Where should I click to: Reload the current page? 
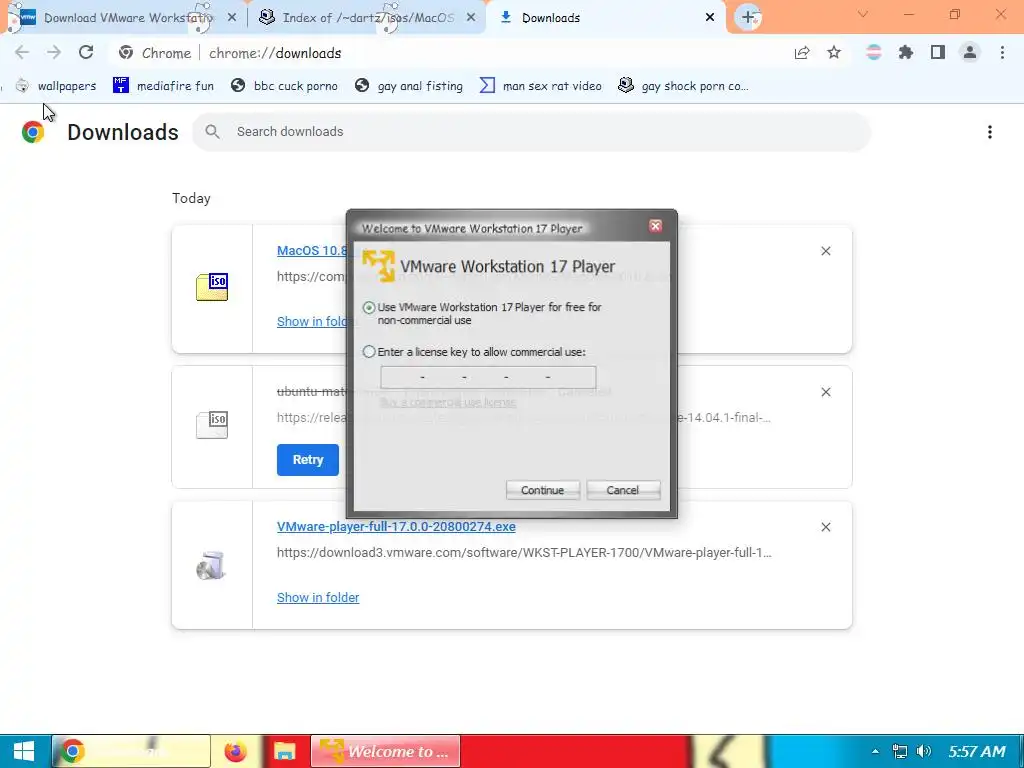pos(86,52)
